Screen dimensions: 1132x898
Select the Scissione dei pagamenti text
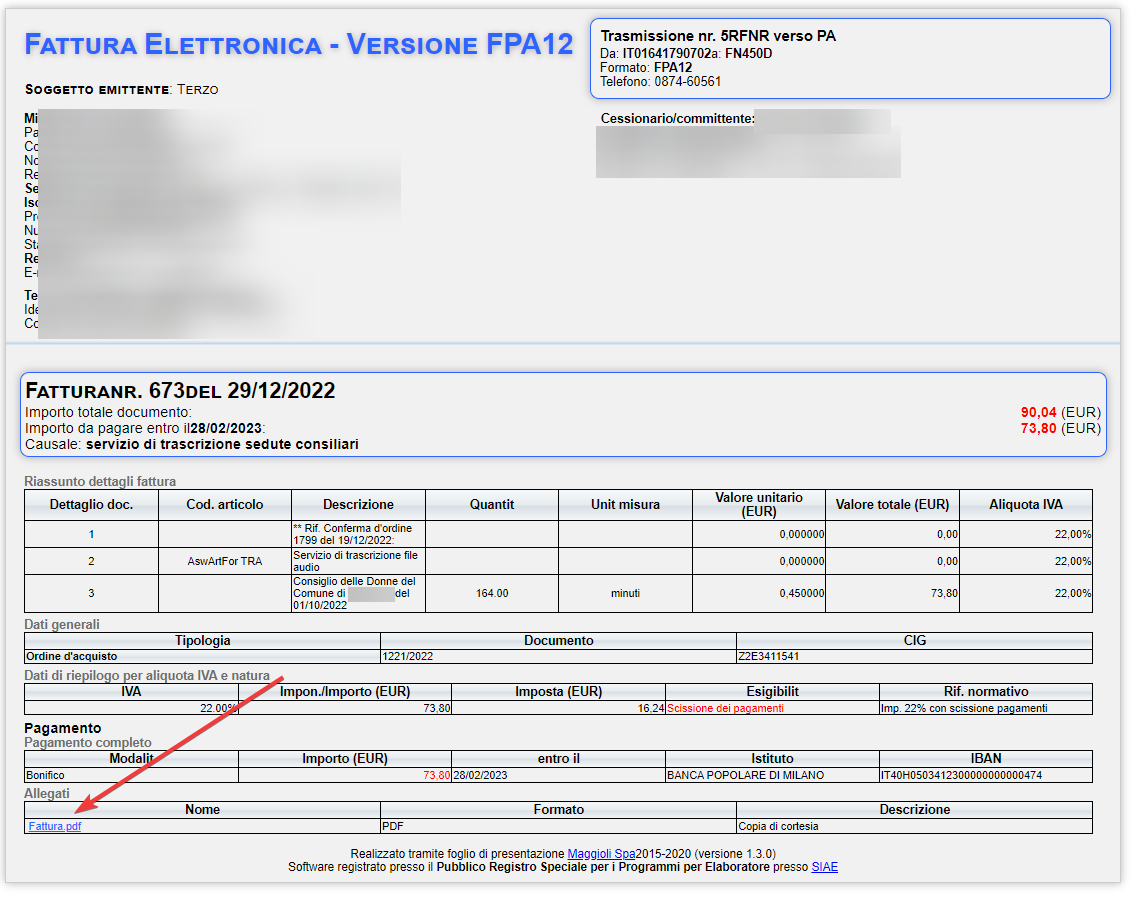point(725,708)
